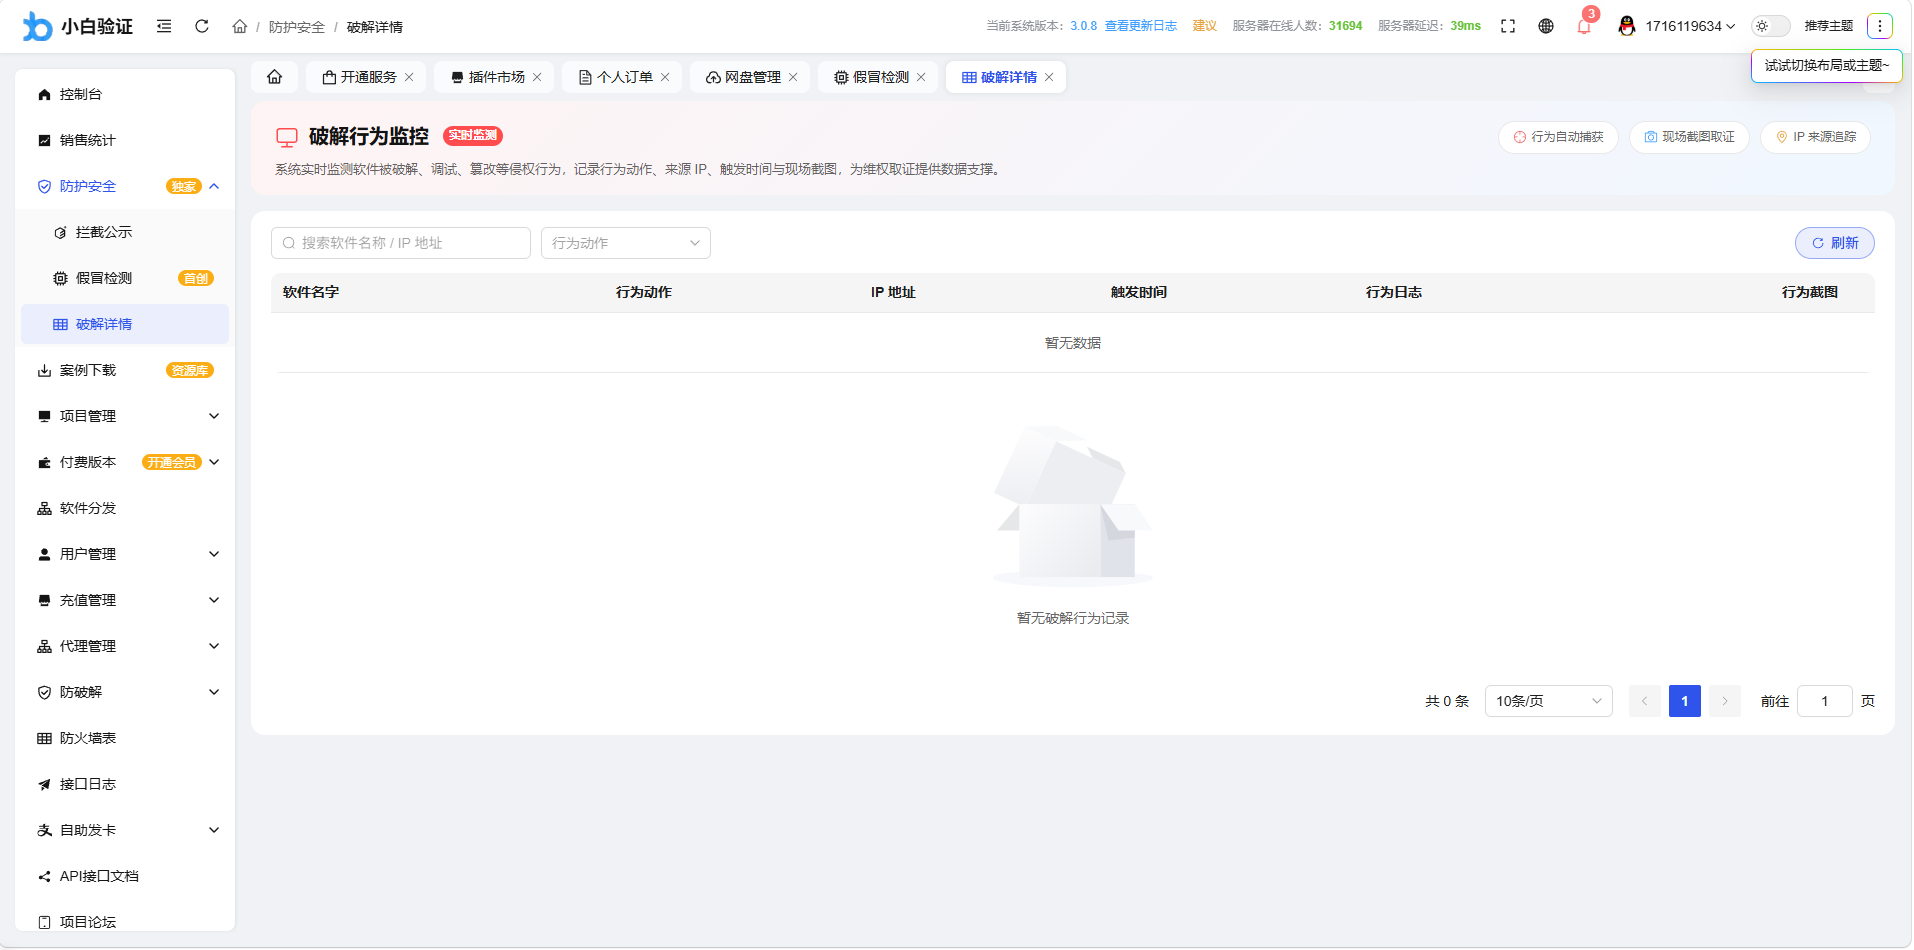
Task: Close the 破解详情 tab
Action: (1049, 77)
